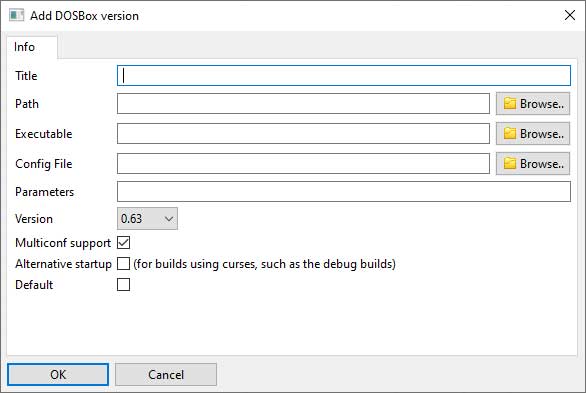
Task: Enable the Alternative startup checkbox
Action: coord(123,263)
